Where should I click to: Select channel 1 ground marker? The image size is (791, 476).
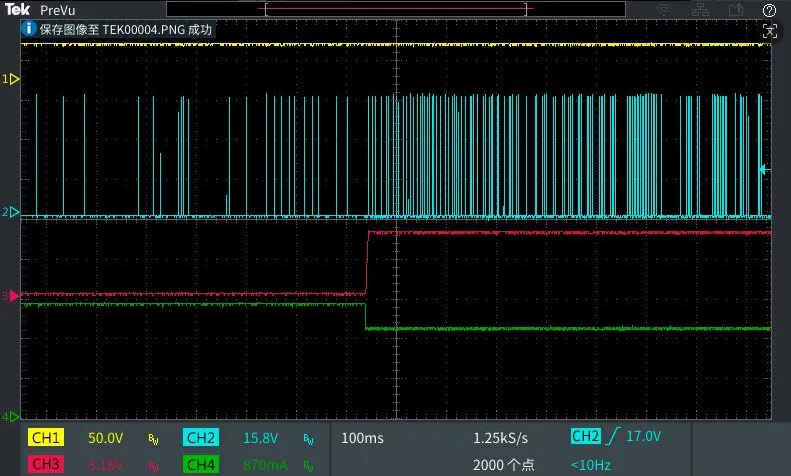coord(11,79)
